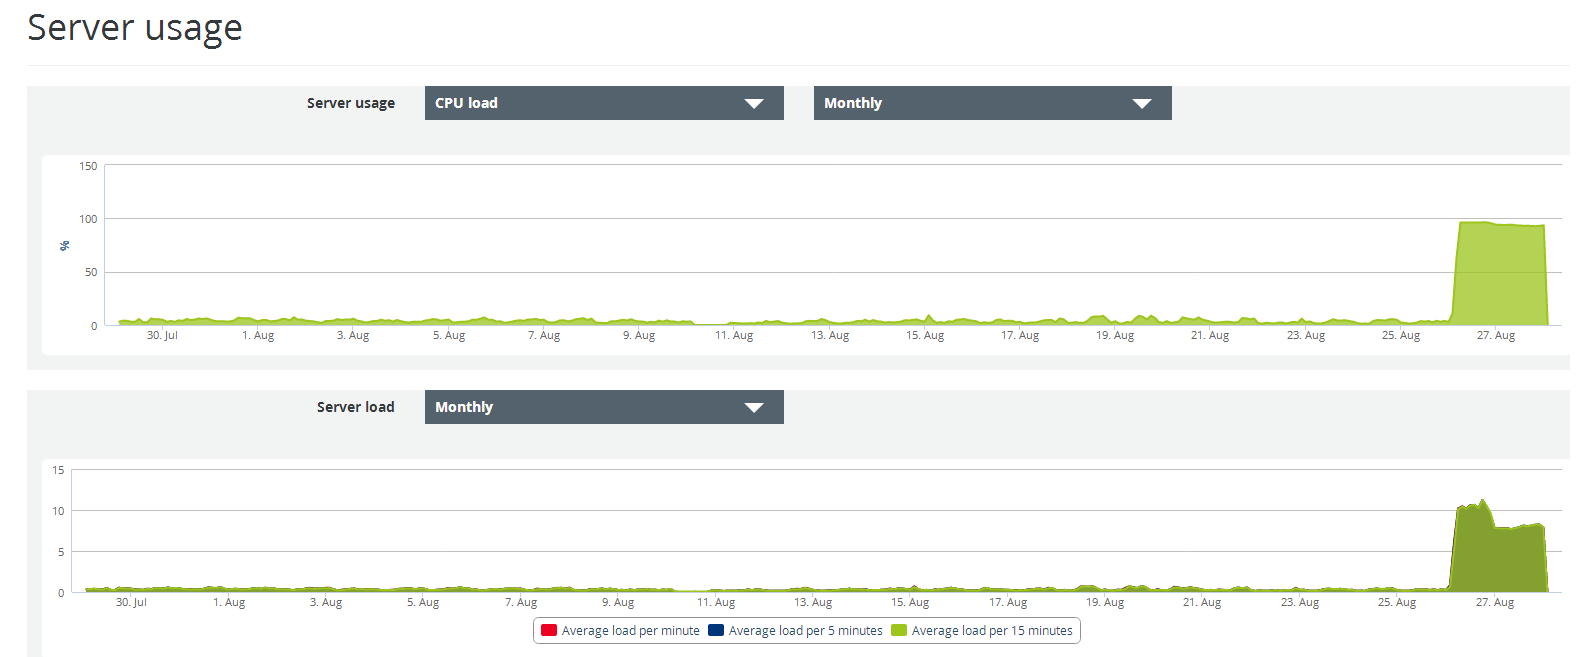This screenshot has width=1585, height=657.
Task: Click the 30. Jul label on CPU chart
Action: click(x=162, y=335)
